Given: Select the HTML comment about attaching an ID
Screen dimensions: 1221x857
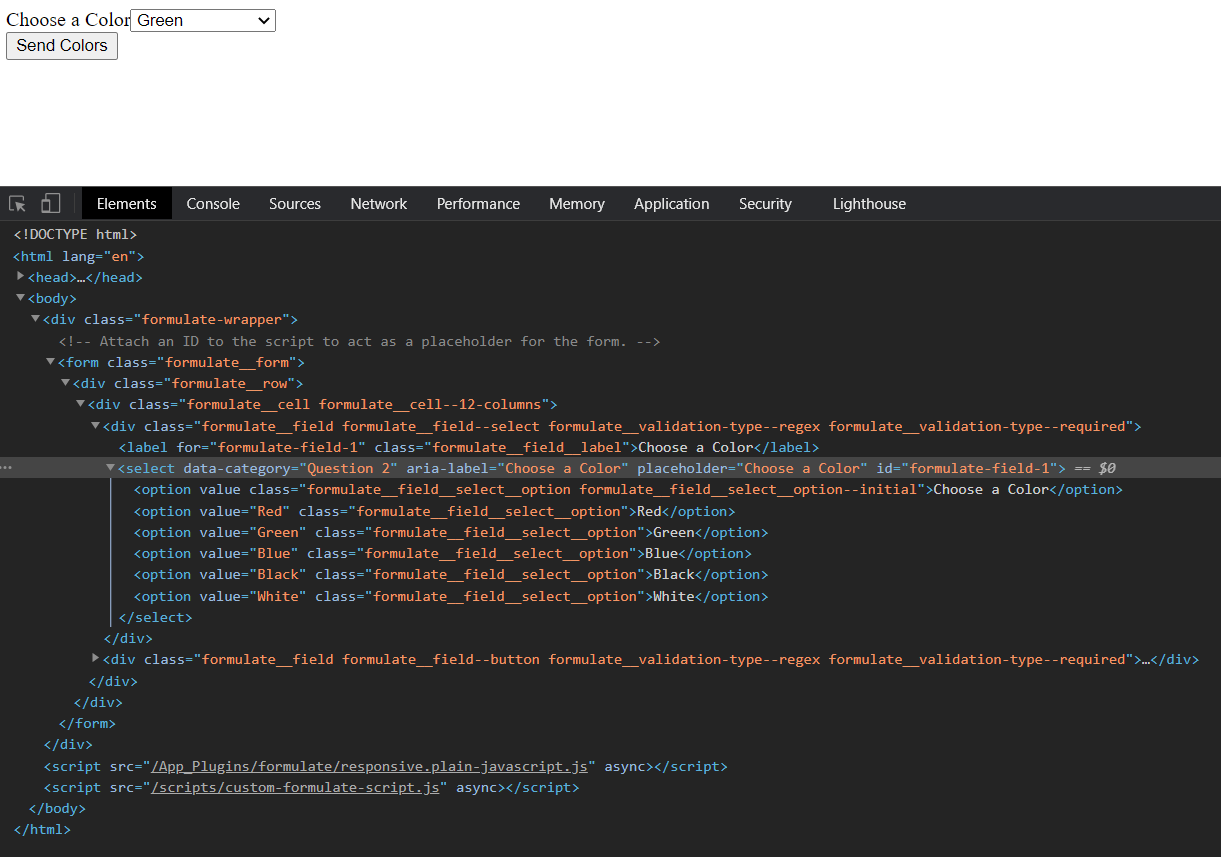Looking at the screenshot, I should 360,341.
